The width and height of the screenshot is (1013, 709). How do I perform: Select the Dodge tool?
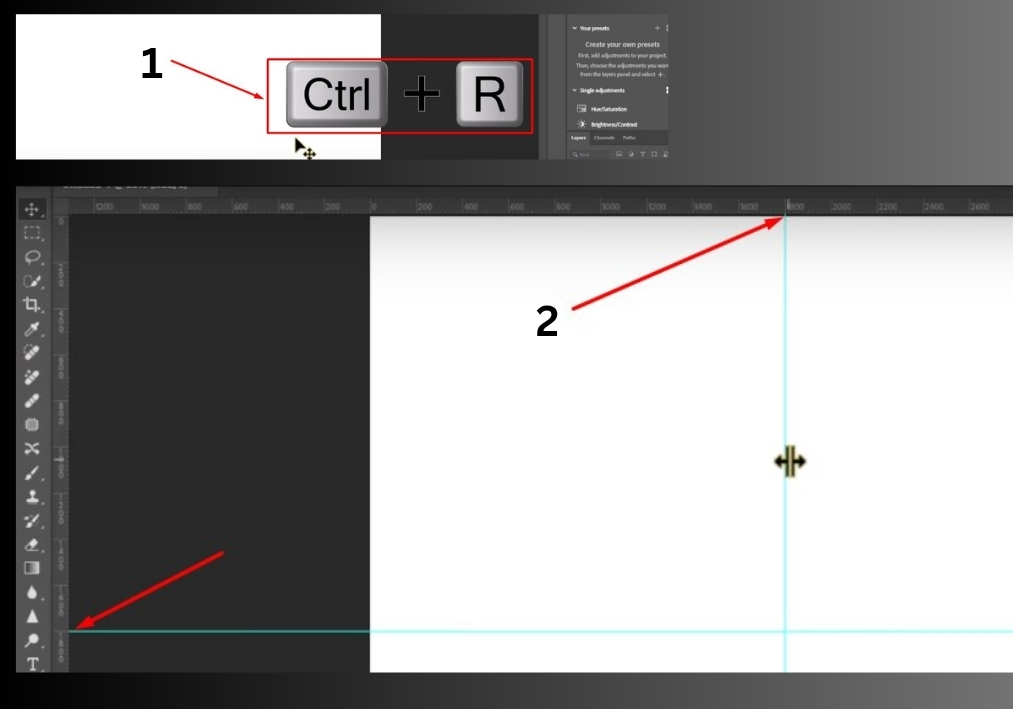click(32, 640)
